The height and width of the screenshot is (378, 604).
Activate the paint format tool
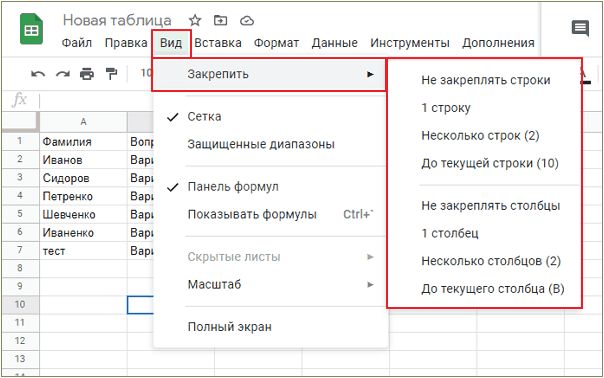(111, 74)
